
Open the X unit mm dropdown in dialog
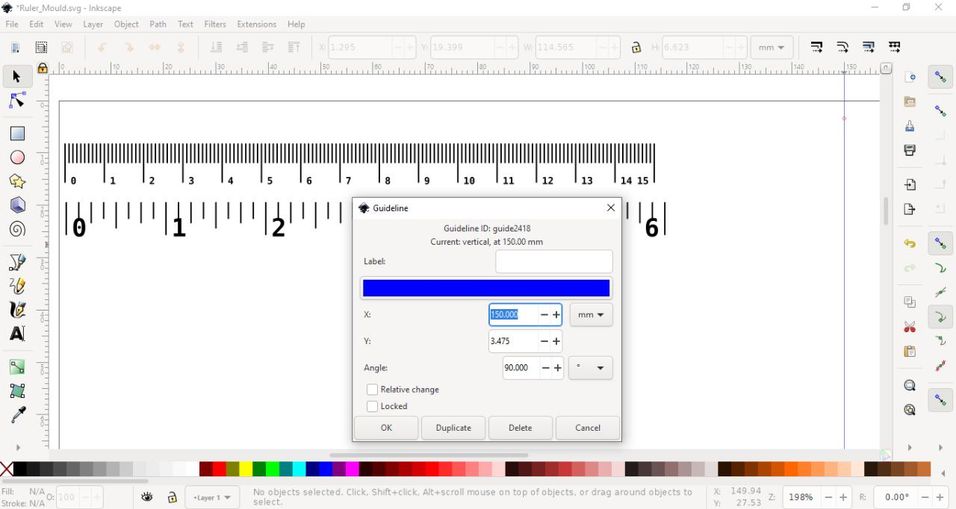click(591, 315)
